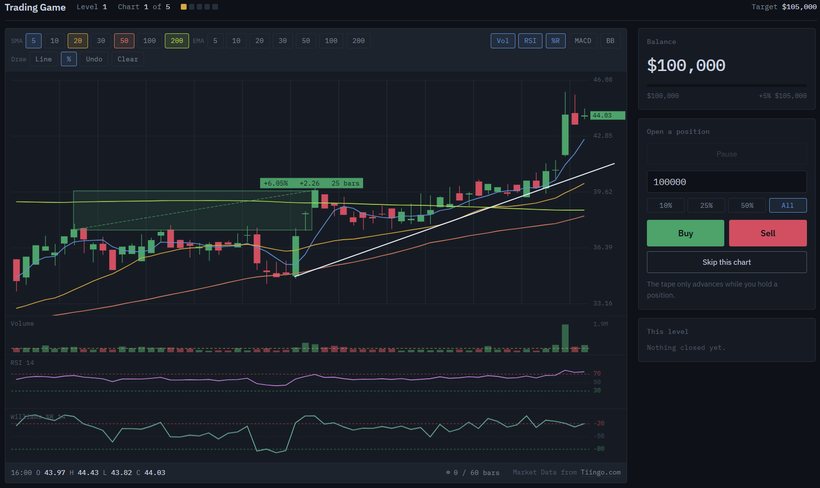The image size is (820, 488).
Task: Enable the EMA 30 overlay
Action: (x=282, y=41)
